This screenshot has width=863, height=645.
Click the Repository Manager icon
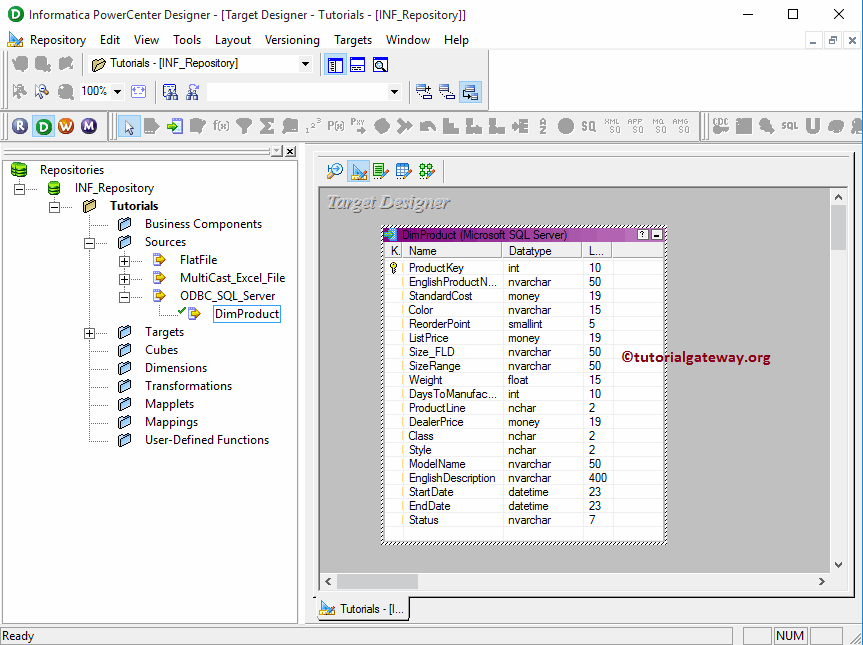click(x=19, y=126)
